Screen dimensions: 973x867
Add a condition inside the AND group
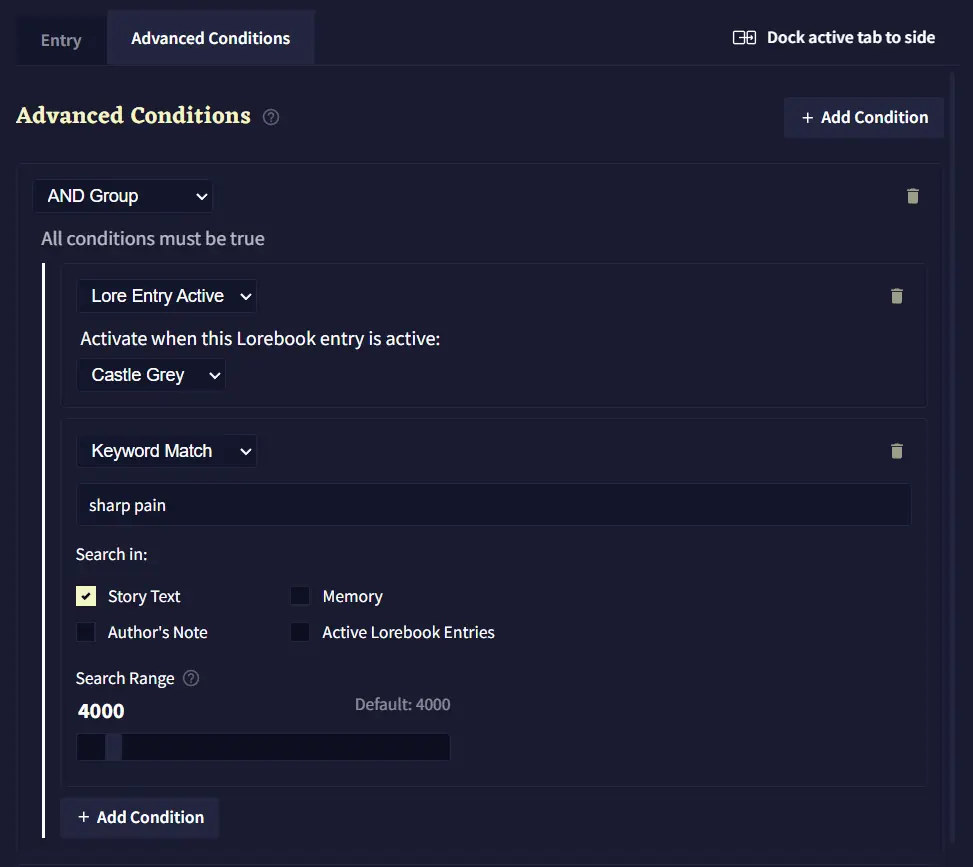click(140, 817)
